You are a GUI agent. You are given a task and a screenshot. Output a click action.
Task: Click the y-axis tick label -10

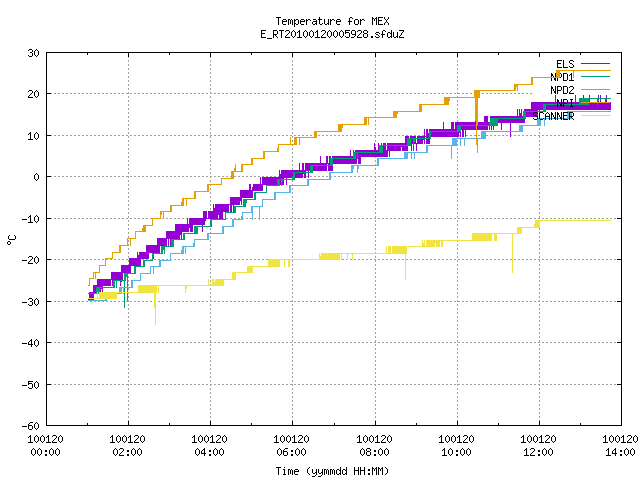(31, 219)
